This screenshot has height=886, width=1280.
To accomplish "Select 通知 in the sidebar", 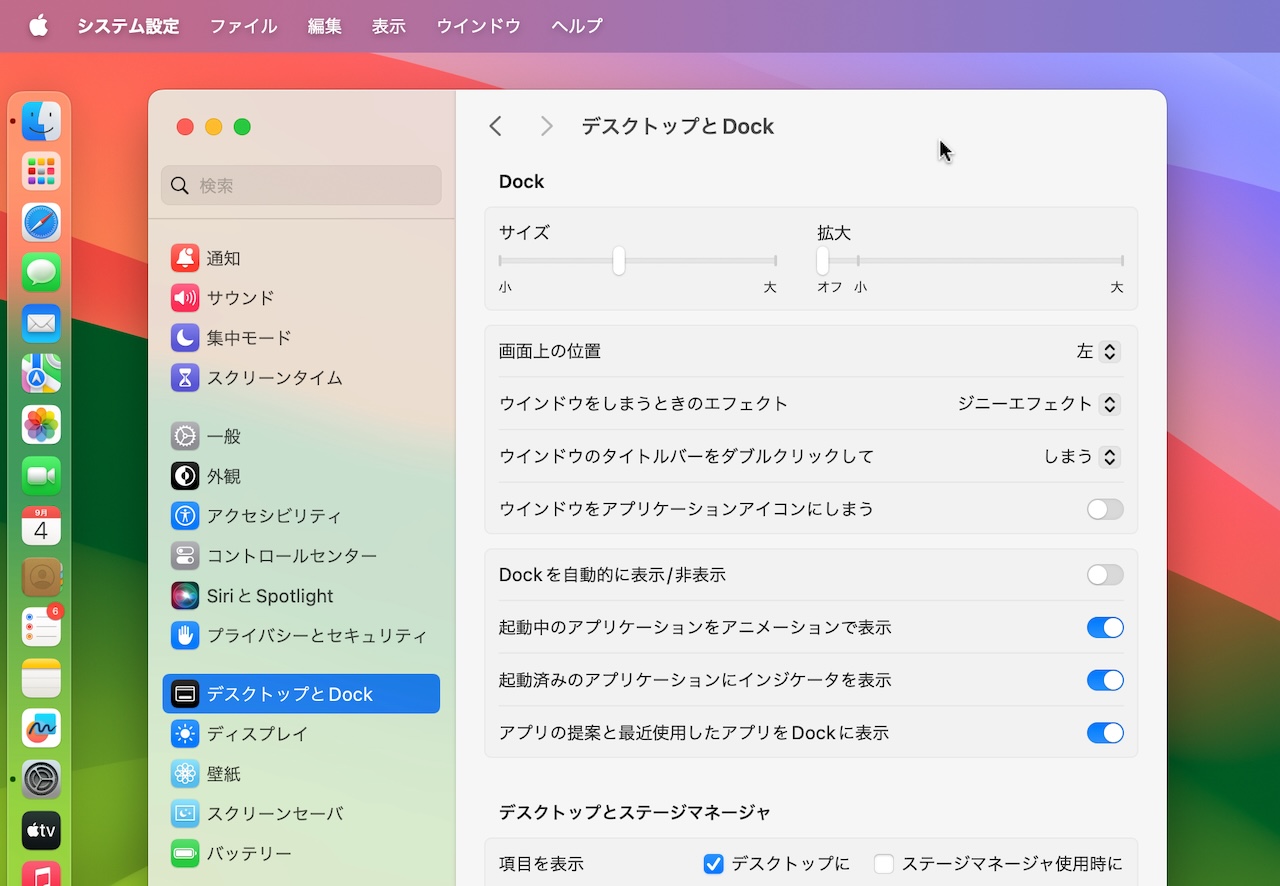I will pyautogui.click(x=301, y=258).
